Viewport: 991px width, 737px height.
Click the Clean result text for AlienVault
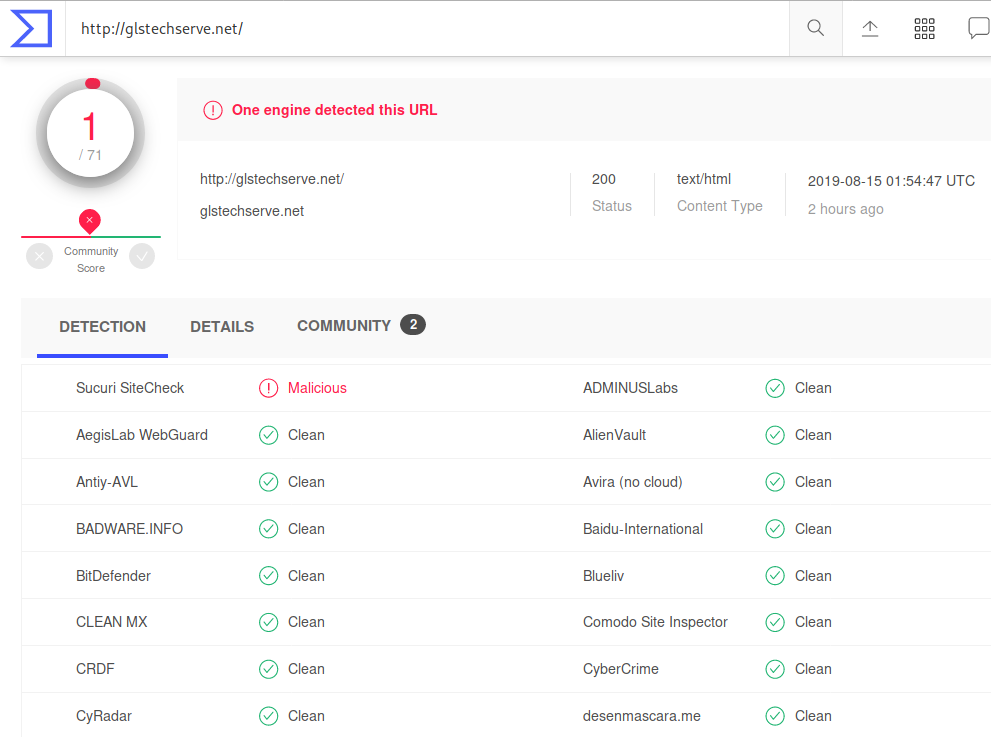coord(813,435)
